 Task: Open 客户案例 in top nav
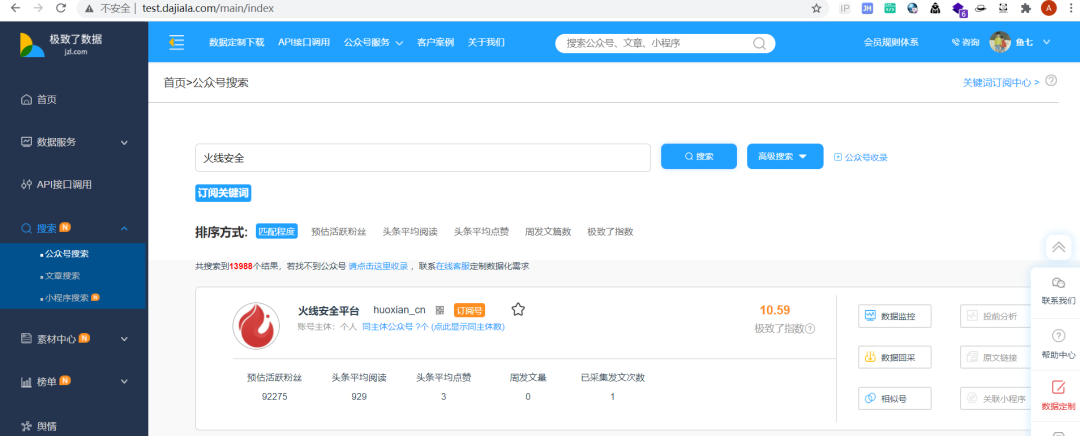tap(435, 42)
